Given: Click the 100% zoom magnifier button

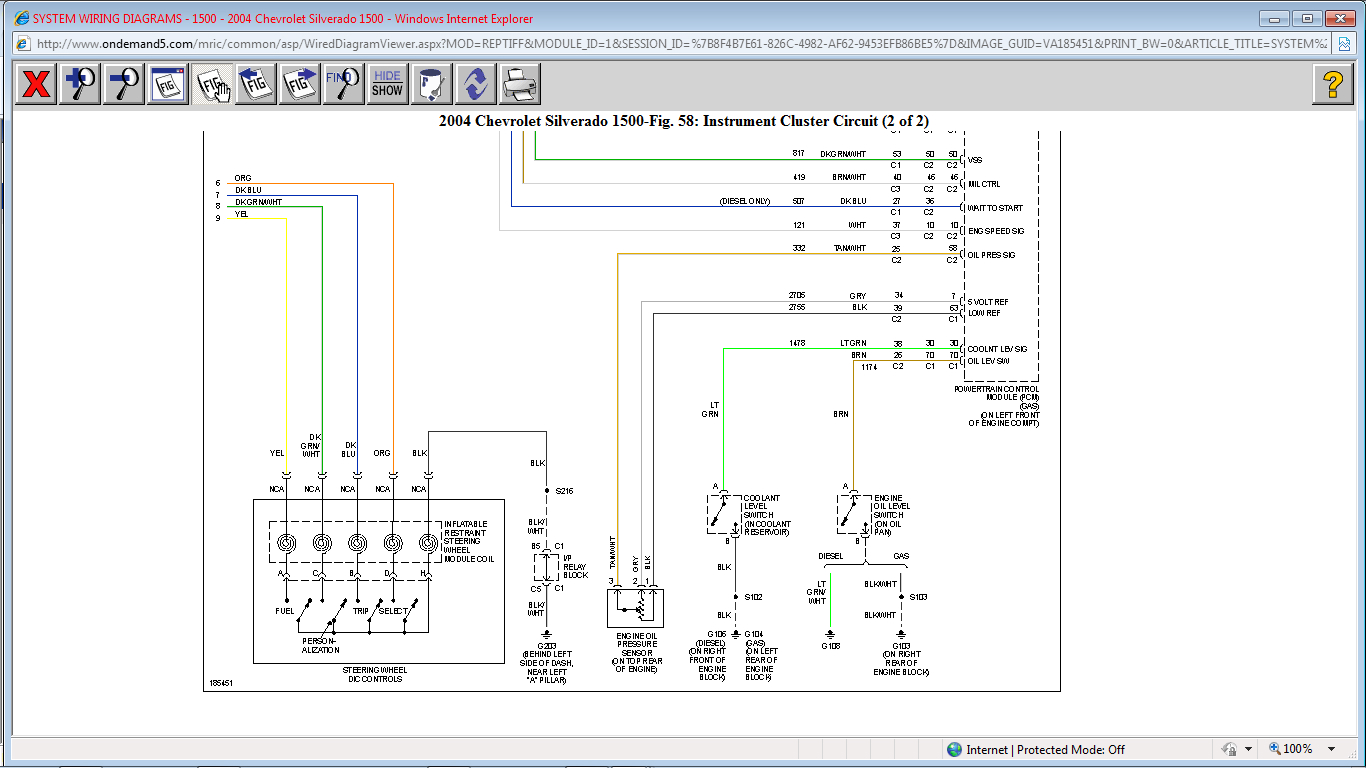Looking at the screenshot, I should (1289, 749).
